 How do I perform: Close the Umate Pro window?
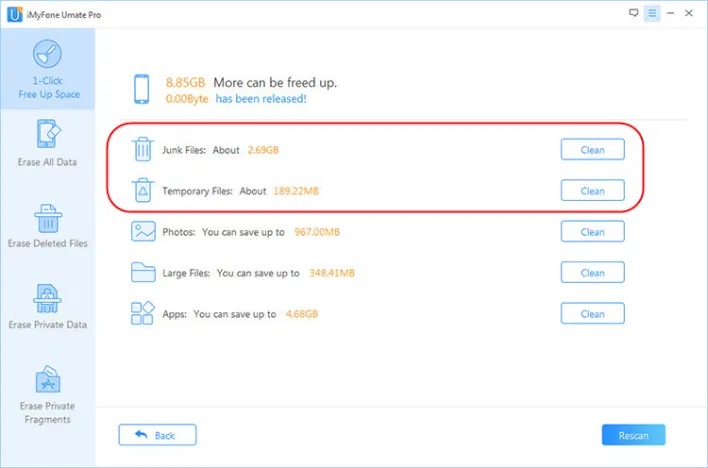(x=689, y=13)
